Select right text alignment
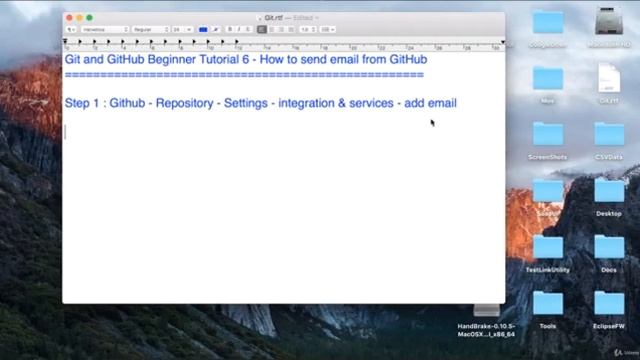Image resolution: width=640 pixels, height=360 pixels. [281, 29]
